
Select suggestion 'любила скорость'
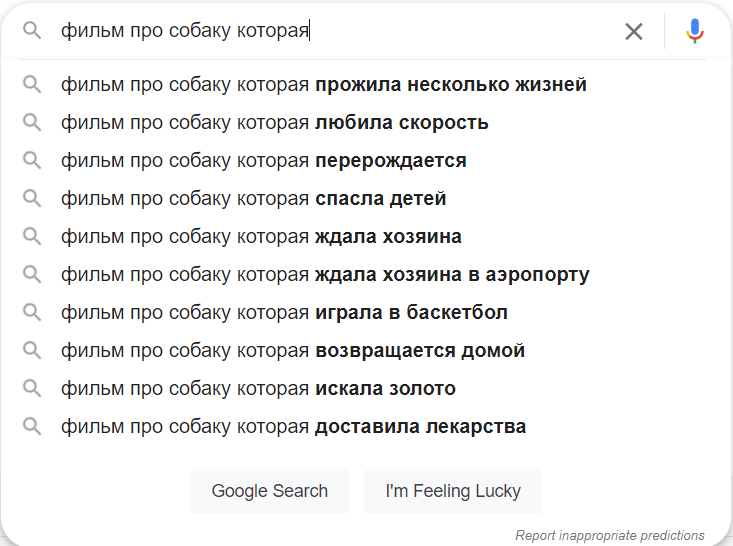274,123
